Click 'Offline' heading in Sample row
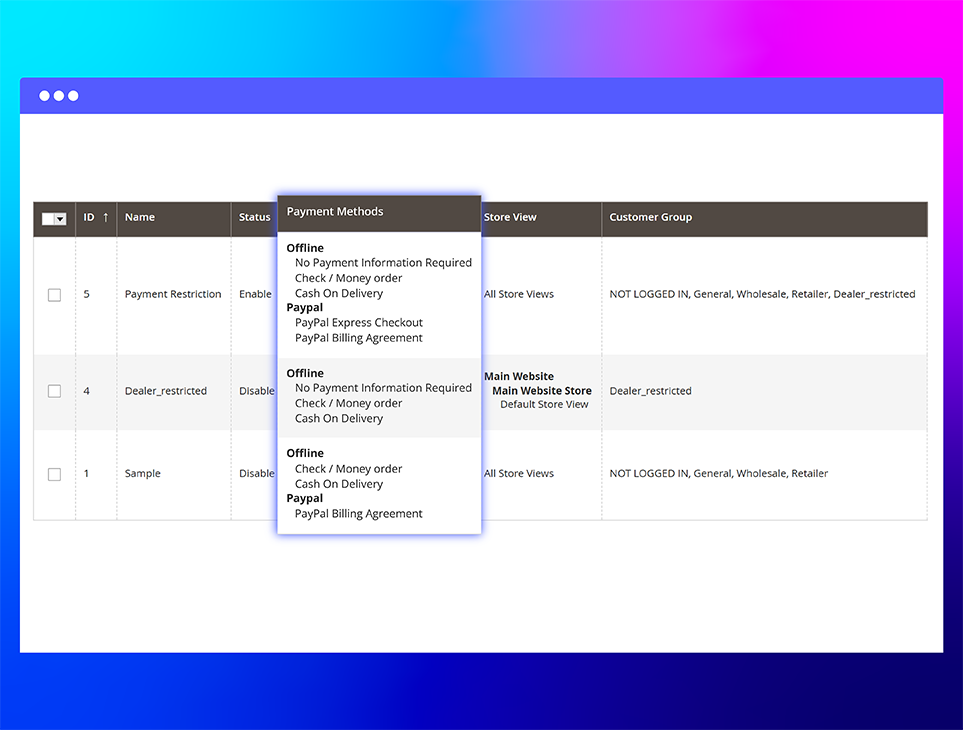Viewport: 963px width, 730px height. pyautogui.click(x=305, y=453)
